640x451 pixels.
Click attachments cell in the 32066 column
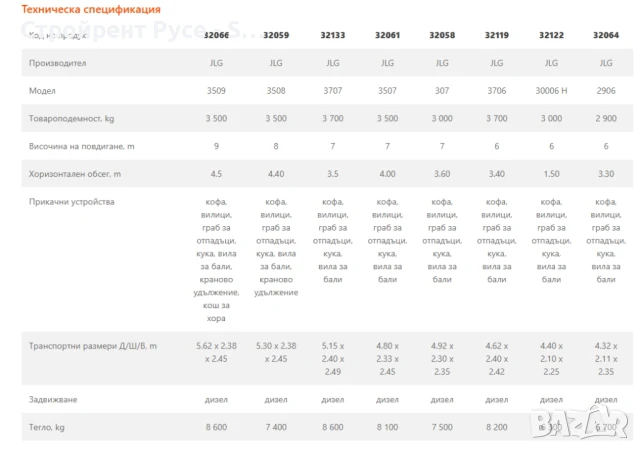[x=216, y=260]
